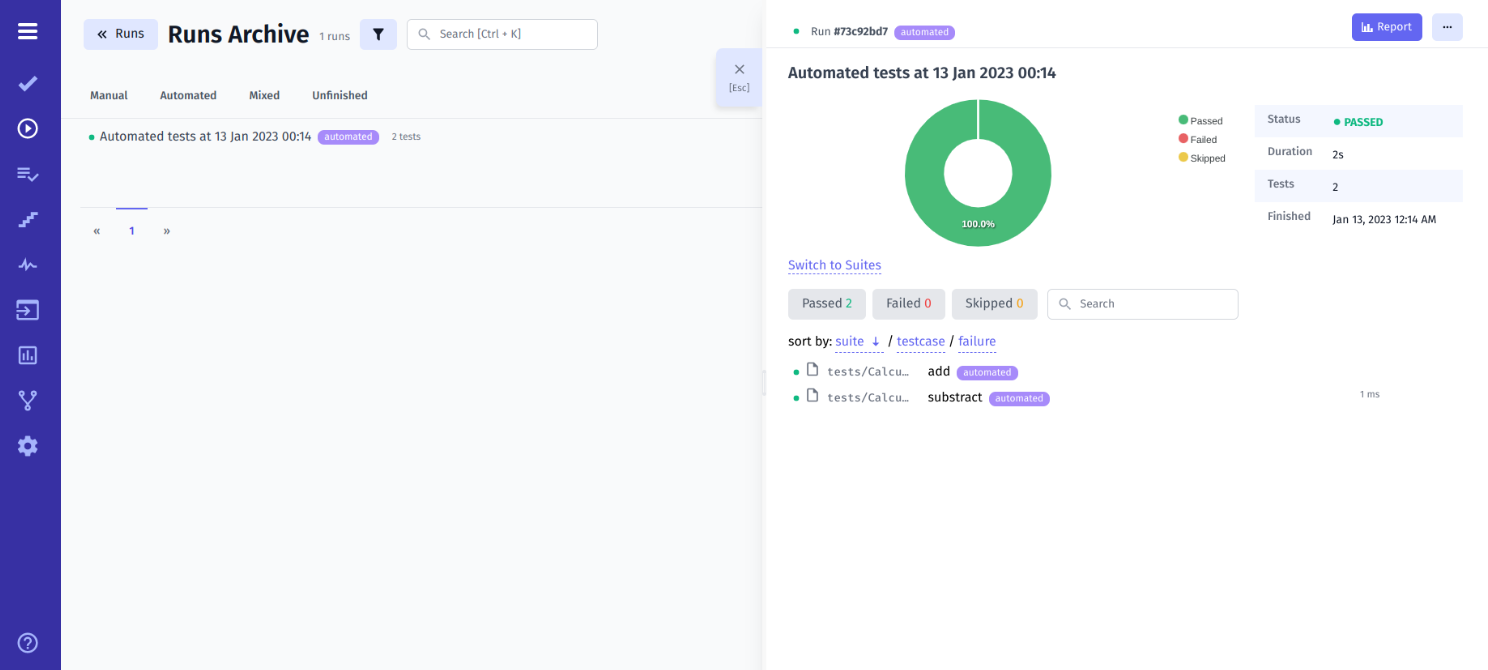Sort results by testcase
Screen dimensions: 1488x670
click(920, 341)
